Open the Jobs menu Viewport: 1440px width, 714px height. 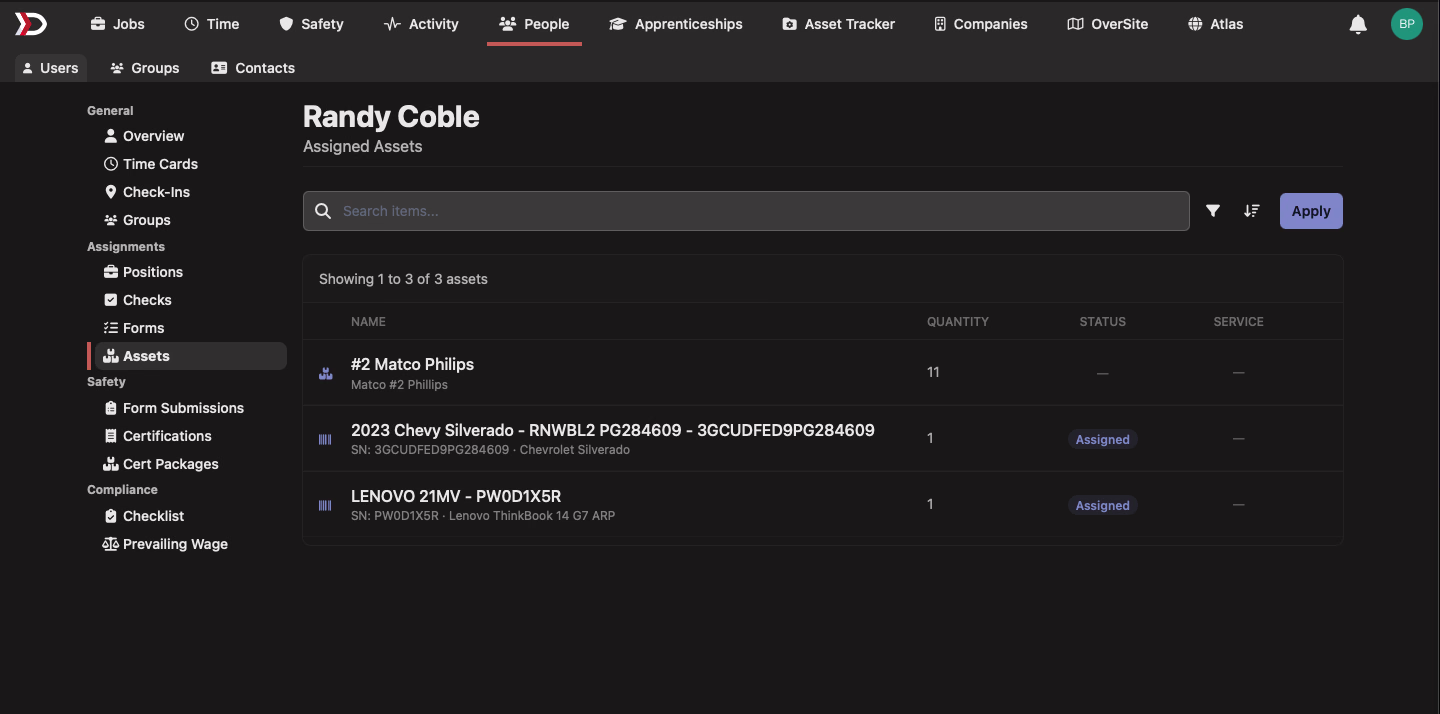pos(117,24)
